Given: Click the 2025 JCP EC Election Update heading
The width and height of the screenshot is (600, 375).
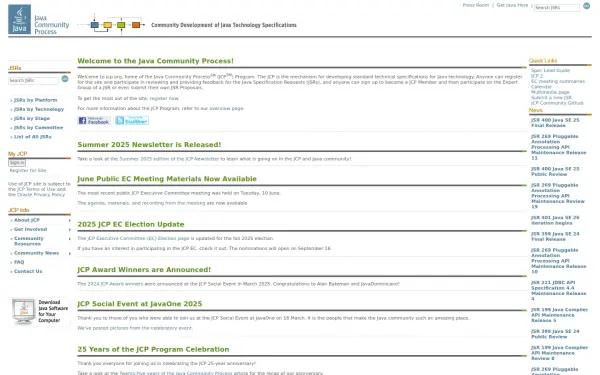Looking at the screenshot, I should [131, 225].
